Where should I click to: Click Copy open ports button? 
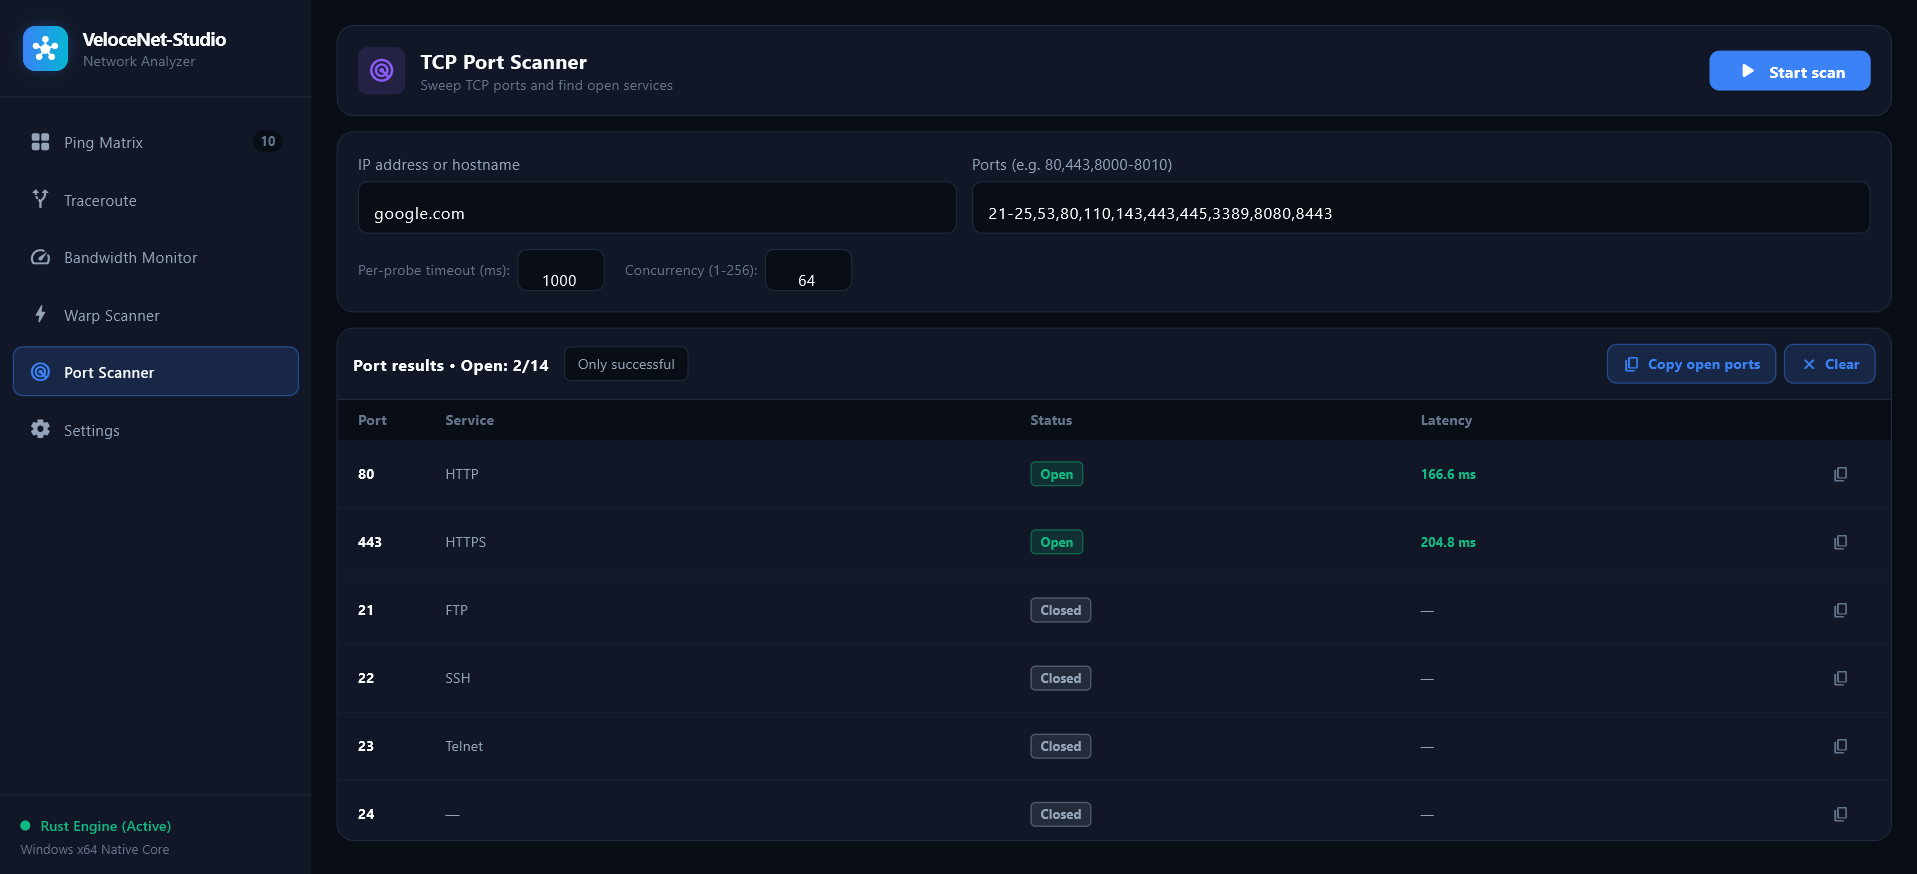tap(1691, 364)
